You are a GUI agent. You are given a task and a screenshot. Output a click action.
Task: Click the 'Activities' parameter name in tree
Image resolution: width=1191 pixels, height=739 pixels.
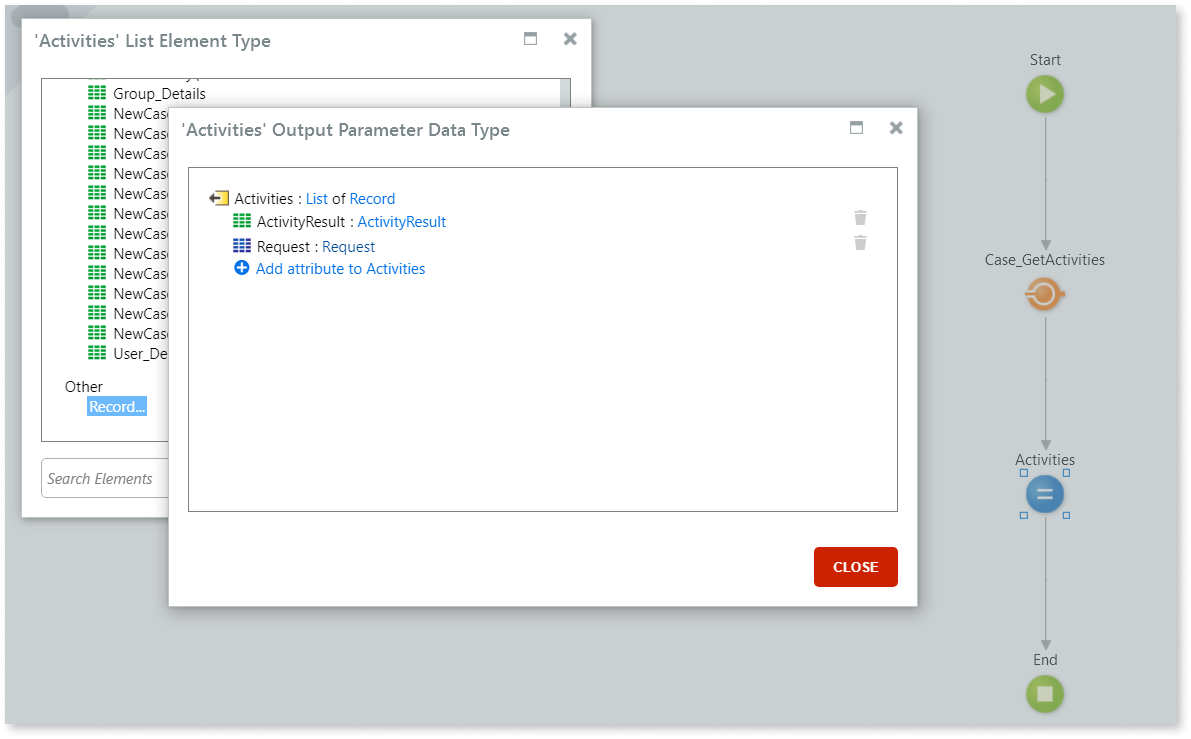pos(264,199)
